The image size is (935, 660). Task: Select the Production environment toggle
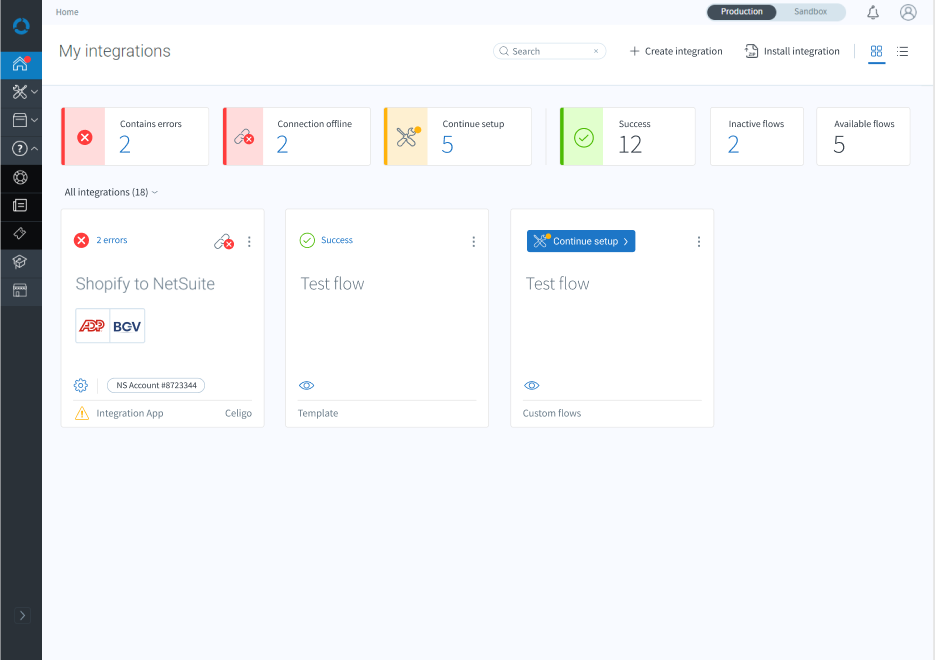click(741, 12)
